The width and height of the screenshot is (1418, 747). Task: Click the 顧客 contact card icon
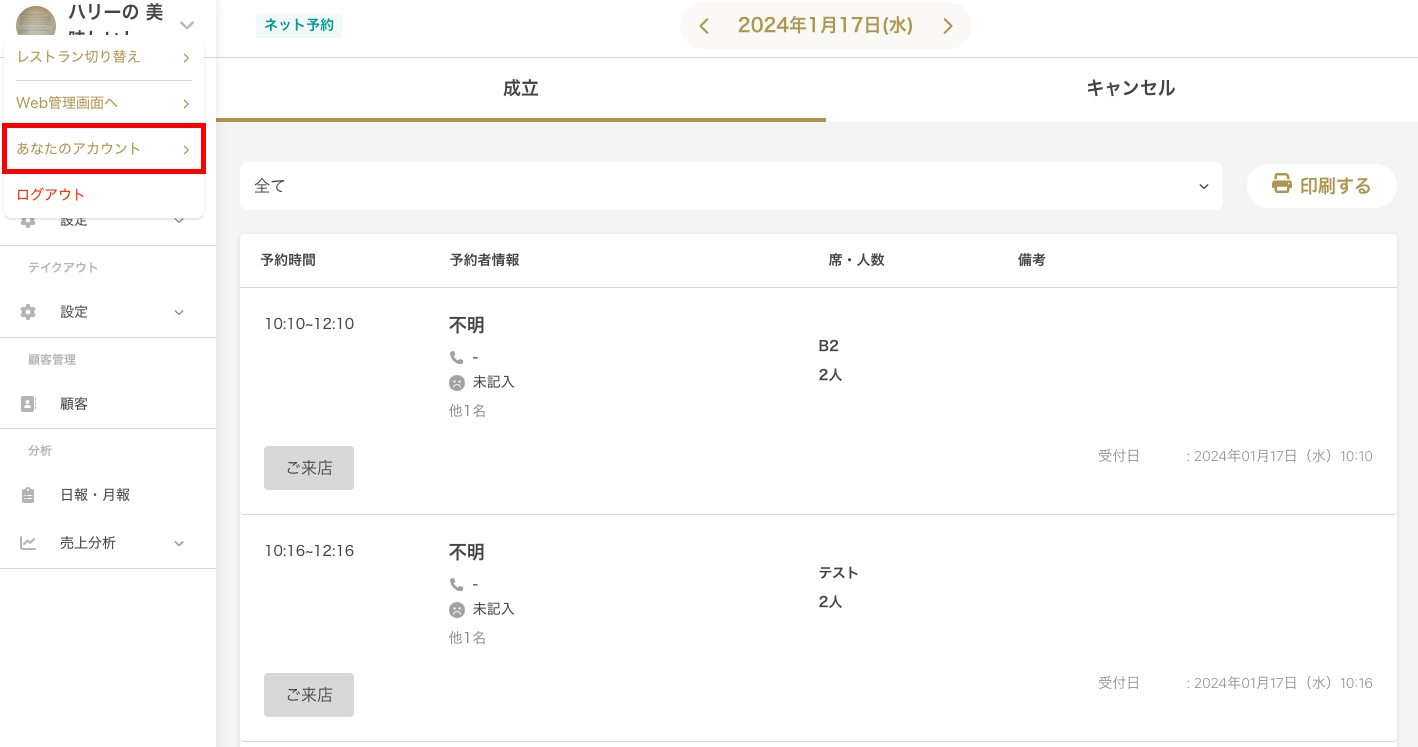(x=28, y=404)
